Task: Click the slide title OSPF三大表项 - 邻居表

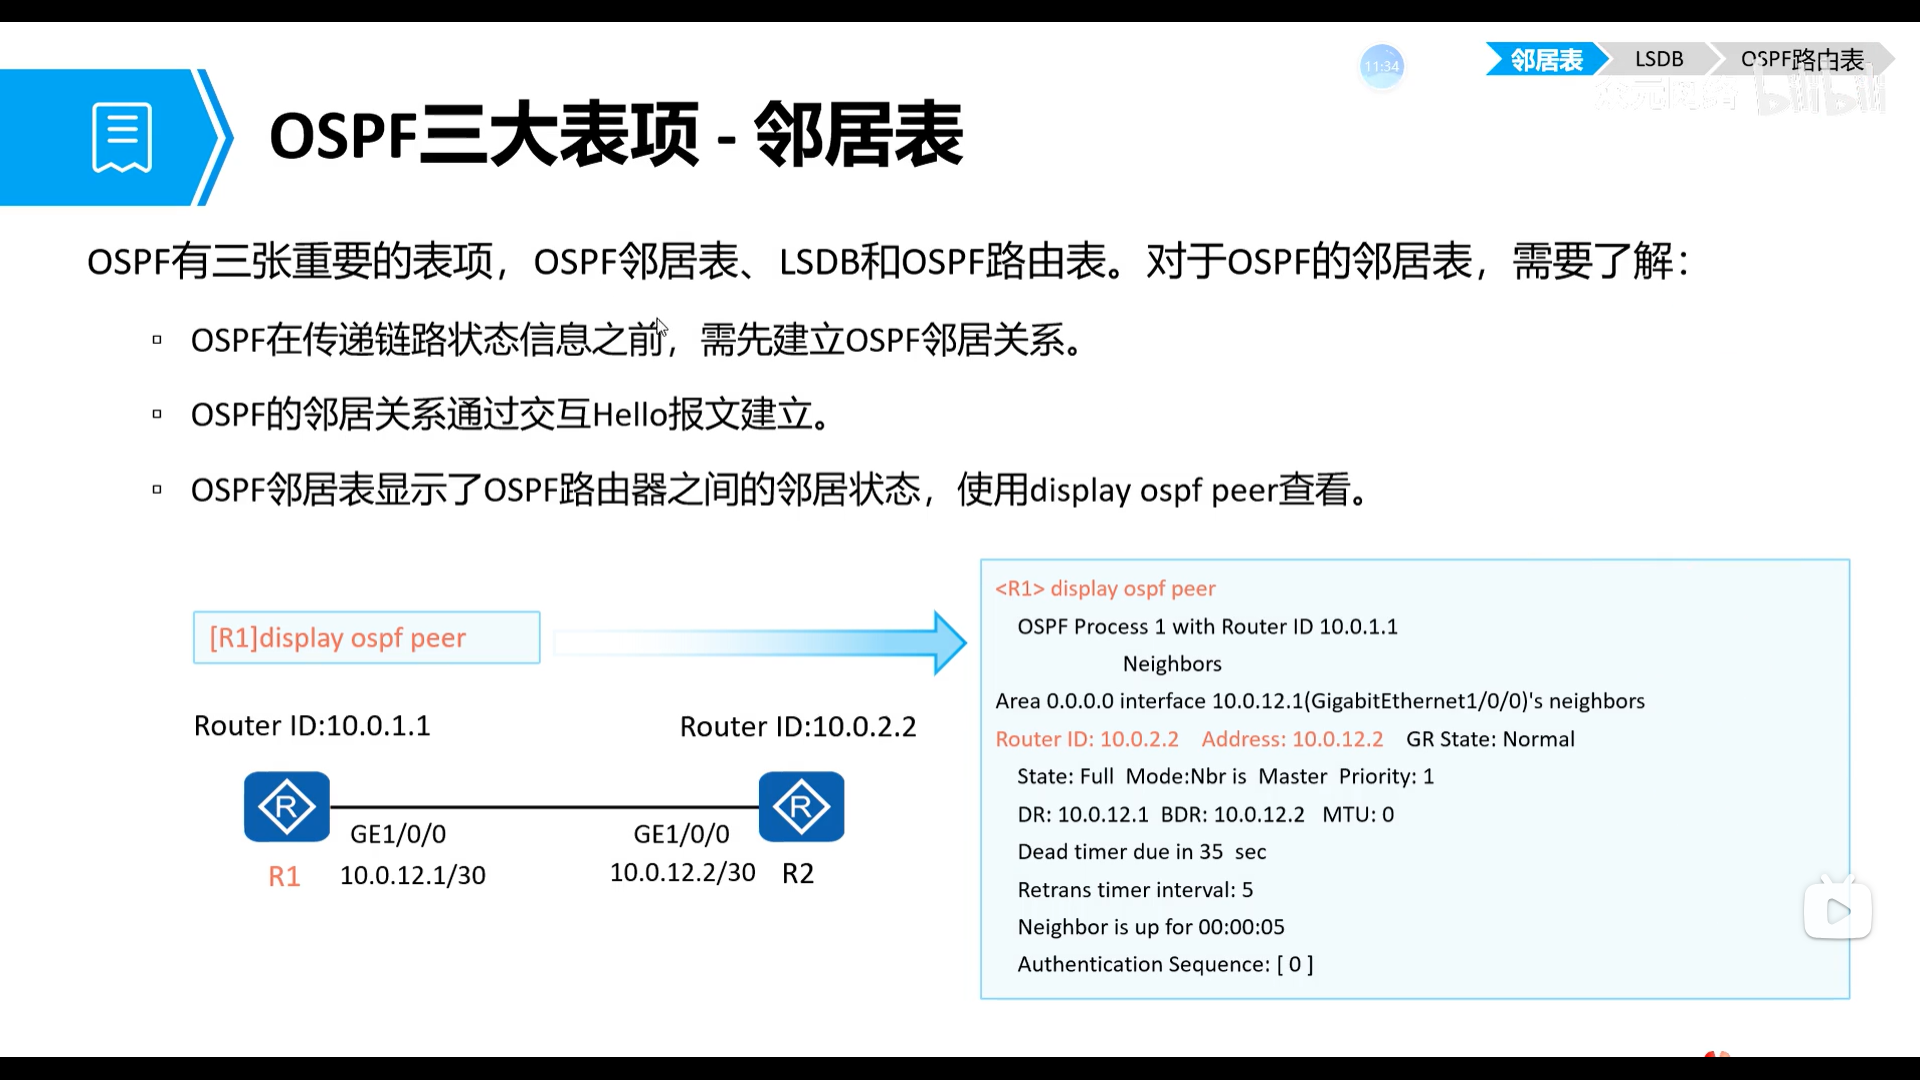Action: click(615, 135)
